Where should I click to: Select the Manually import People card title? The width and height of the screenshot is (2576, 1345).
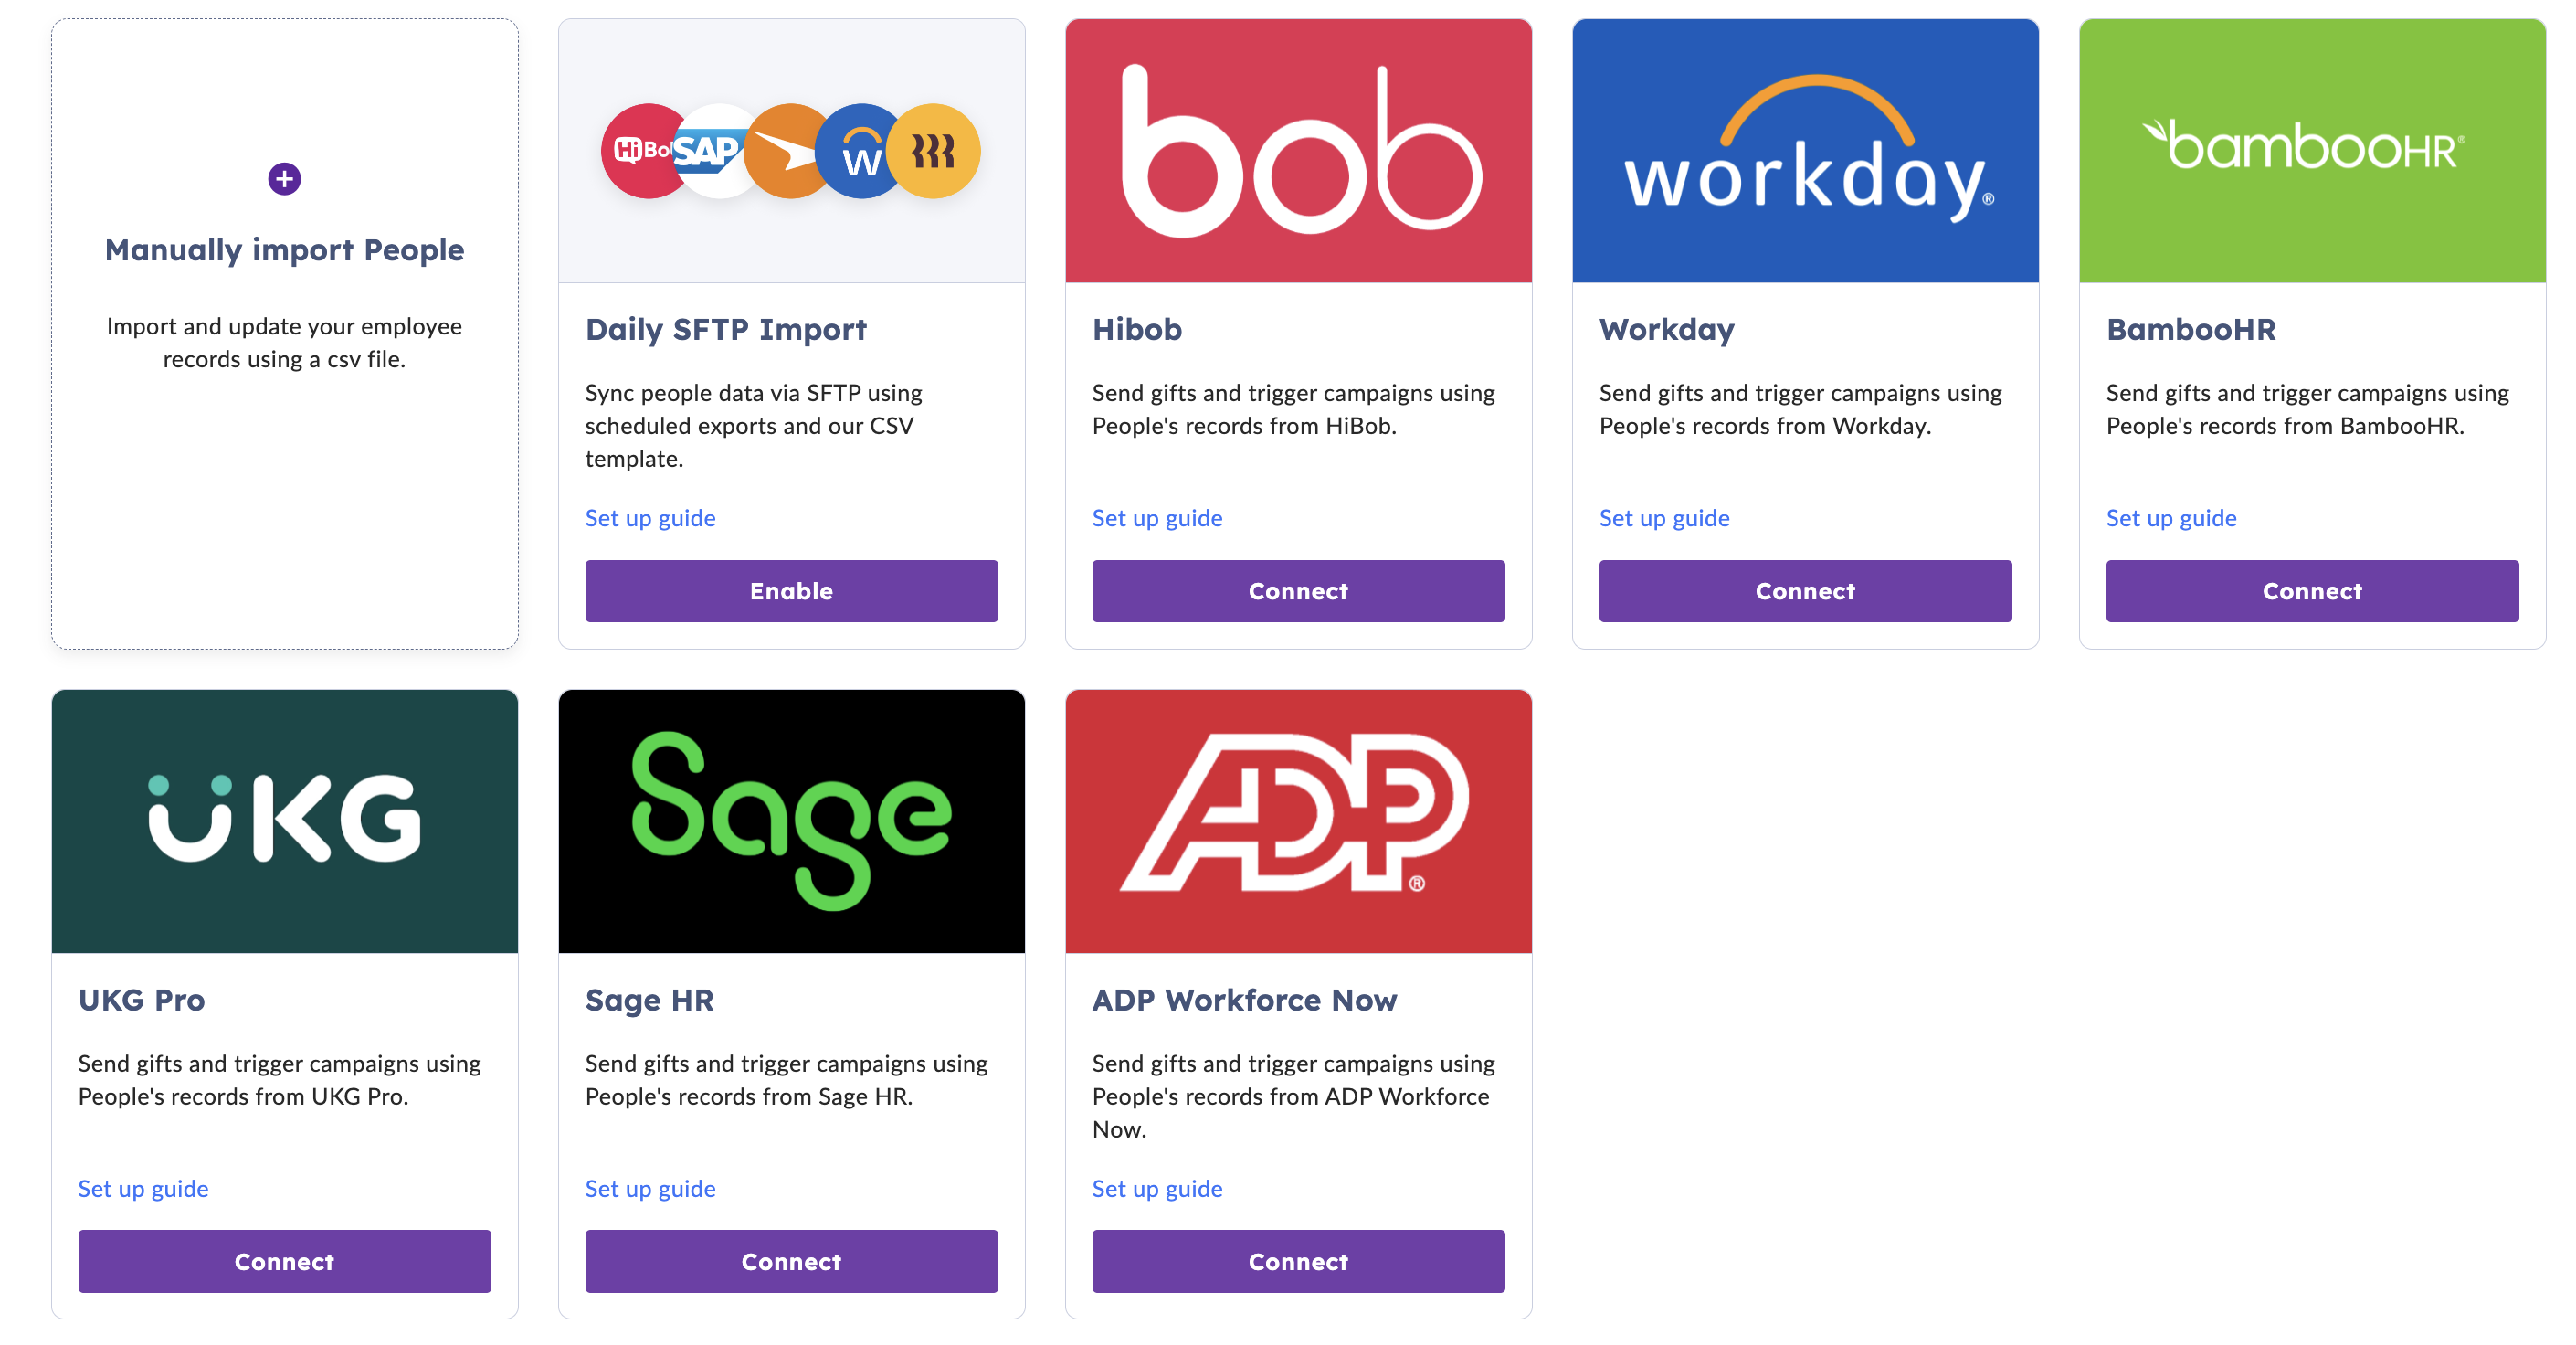pos(284,250)
